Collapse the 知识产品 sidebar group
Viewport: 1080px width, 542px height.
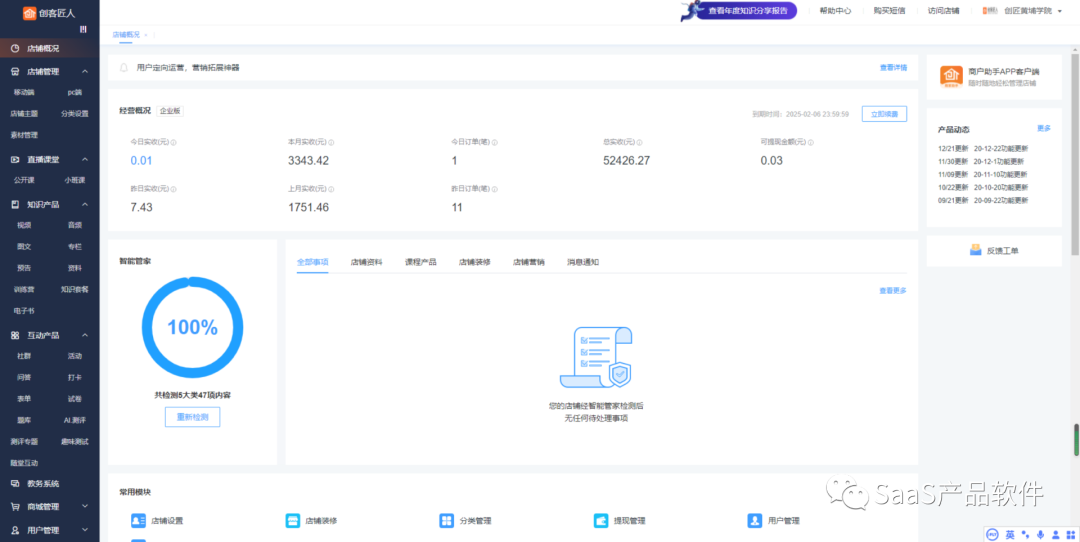click(x=84, y=204)
